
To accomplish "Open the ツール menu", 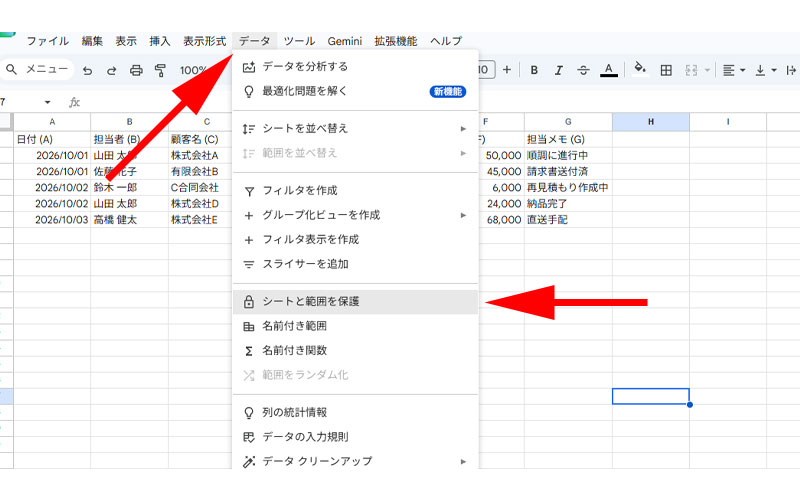I will coord(299,41).
